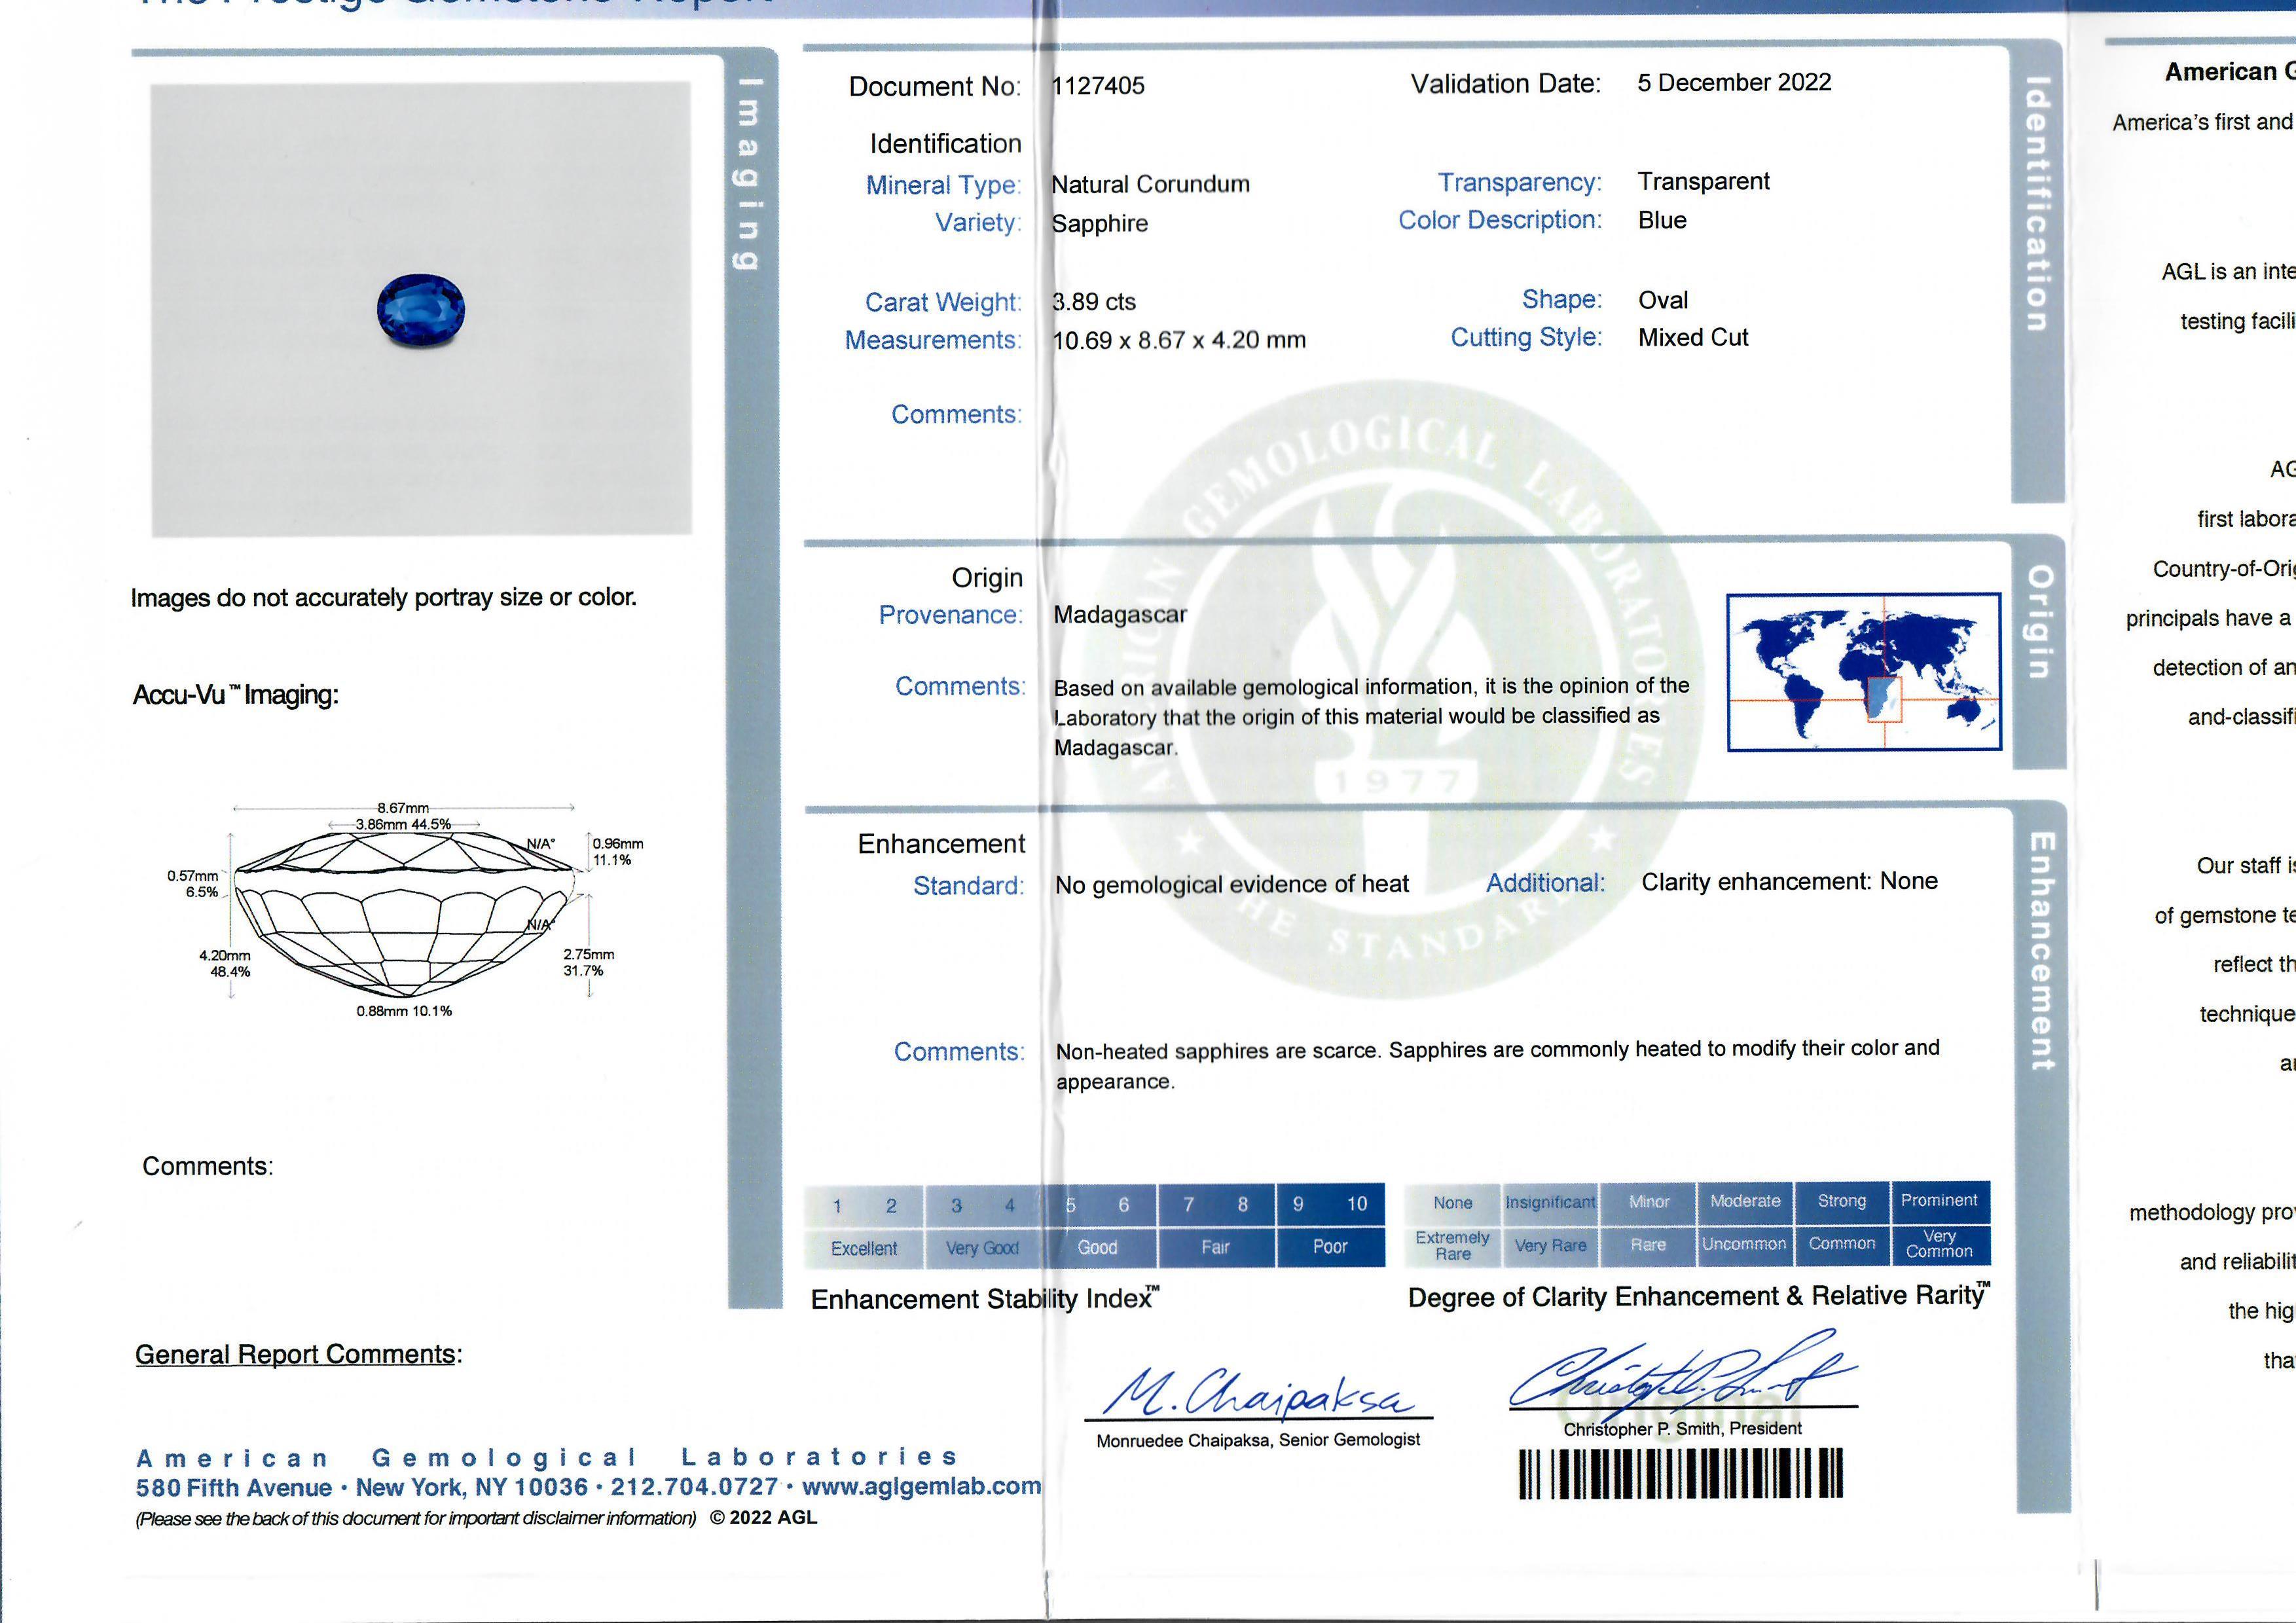Click the 0.96mm 11.1% crown dimension

click(x=618, y=852)
